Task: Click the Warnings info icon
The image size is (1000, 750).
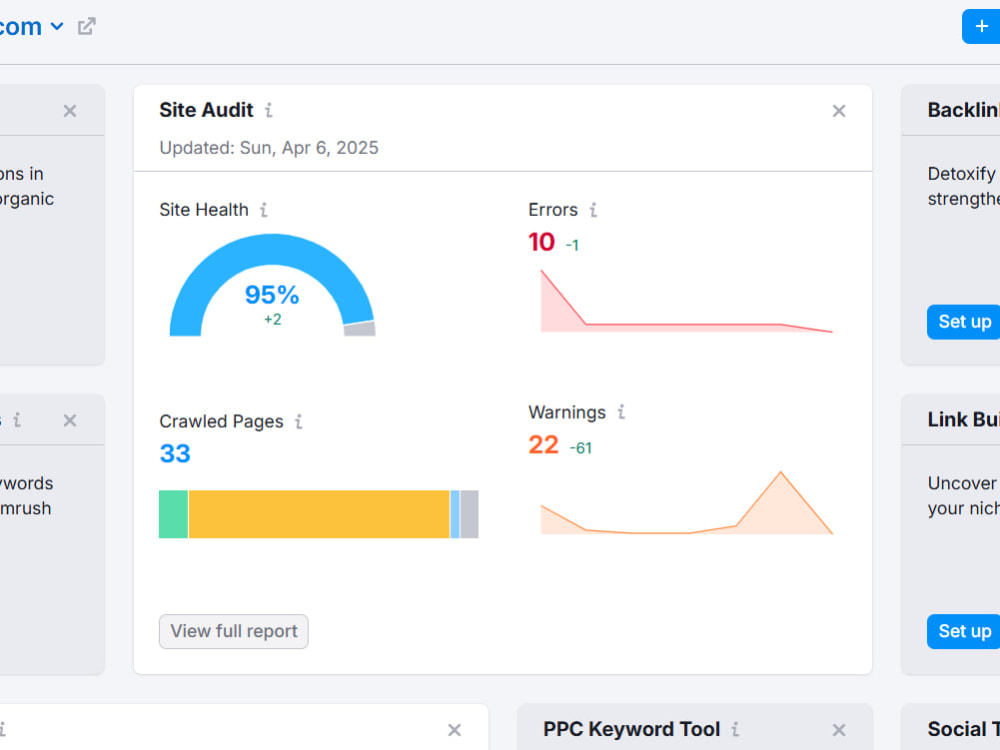Action: point(621,412)
